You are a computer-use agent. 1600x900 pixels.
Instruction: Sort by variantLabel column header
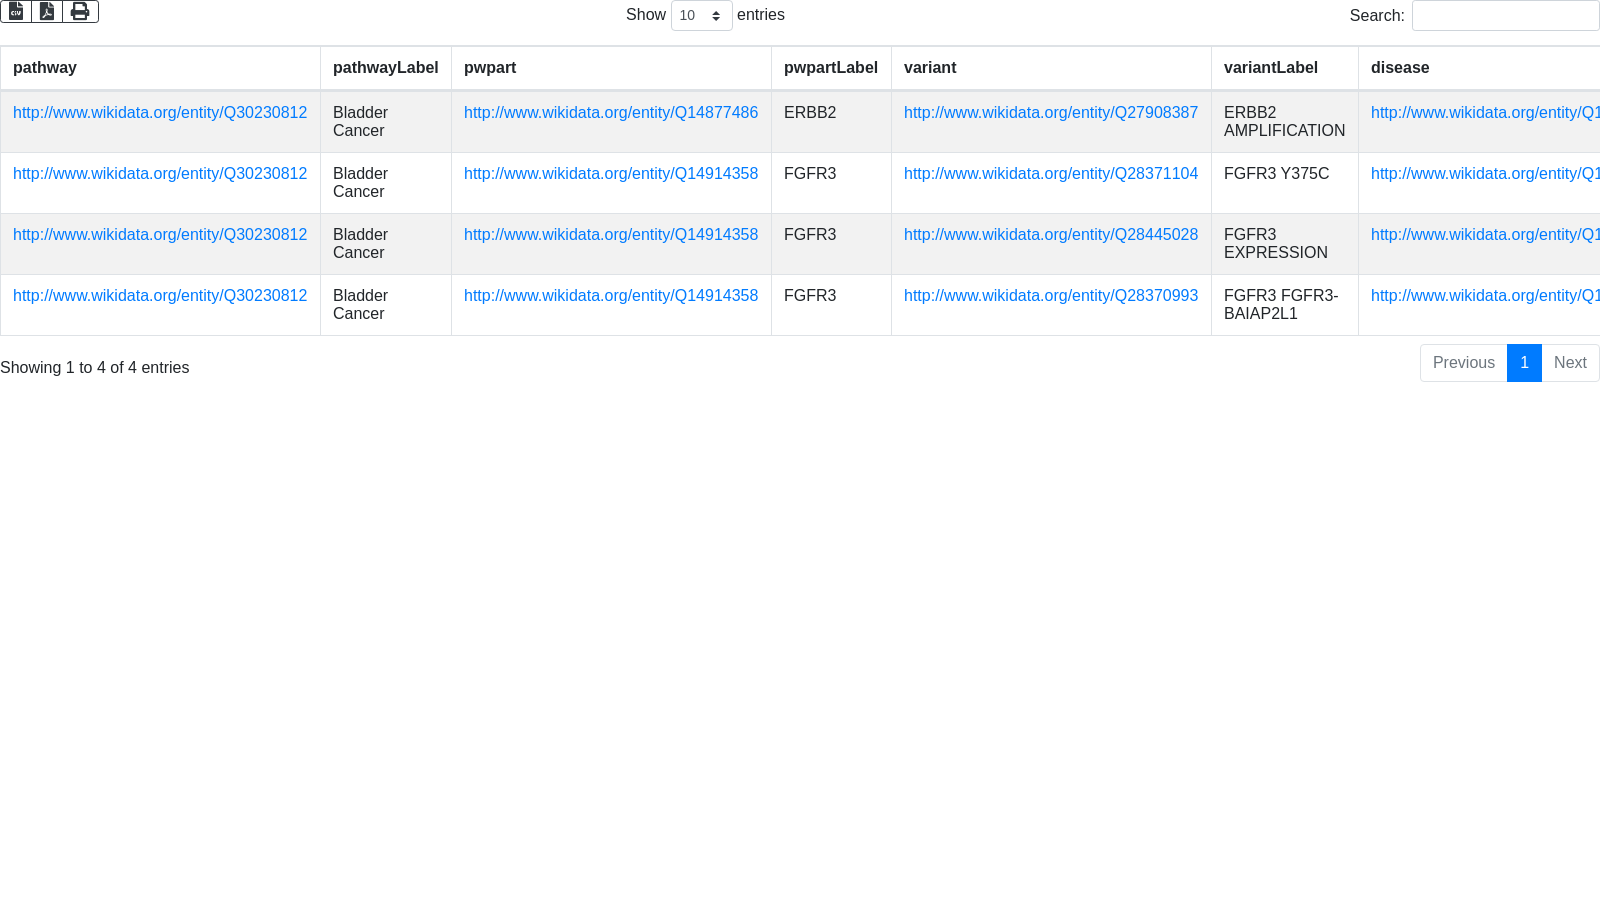(1270, 68)
